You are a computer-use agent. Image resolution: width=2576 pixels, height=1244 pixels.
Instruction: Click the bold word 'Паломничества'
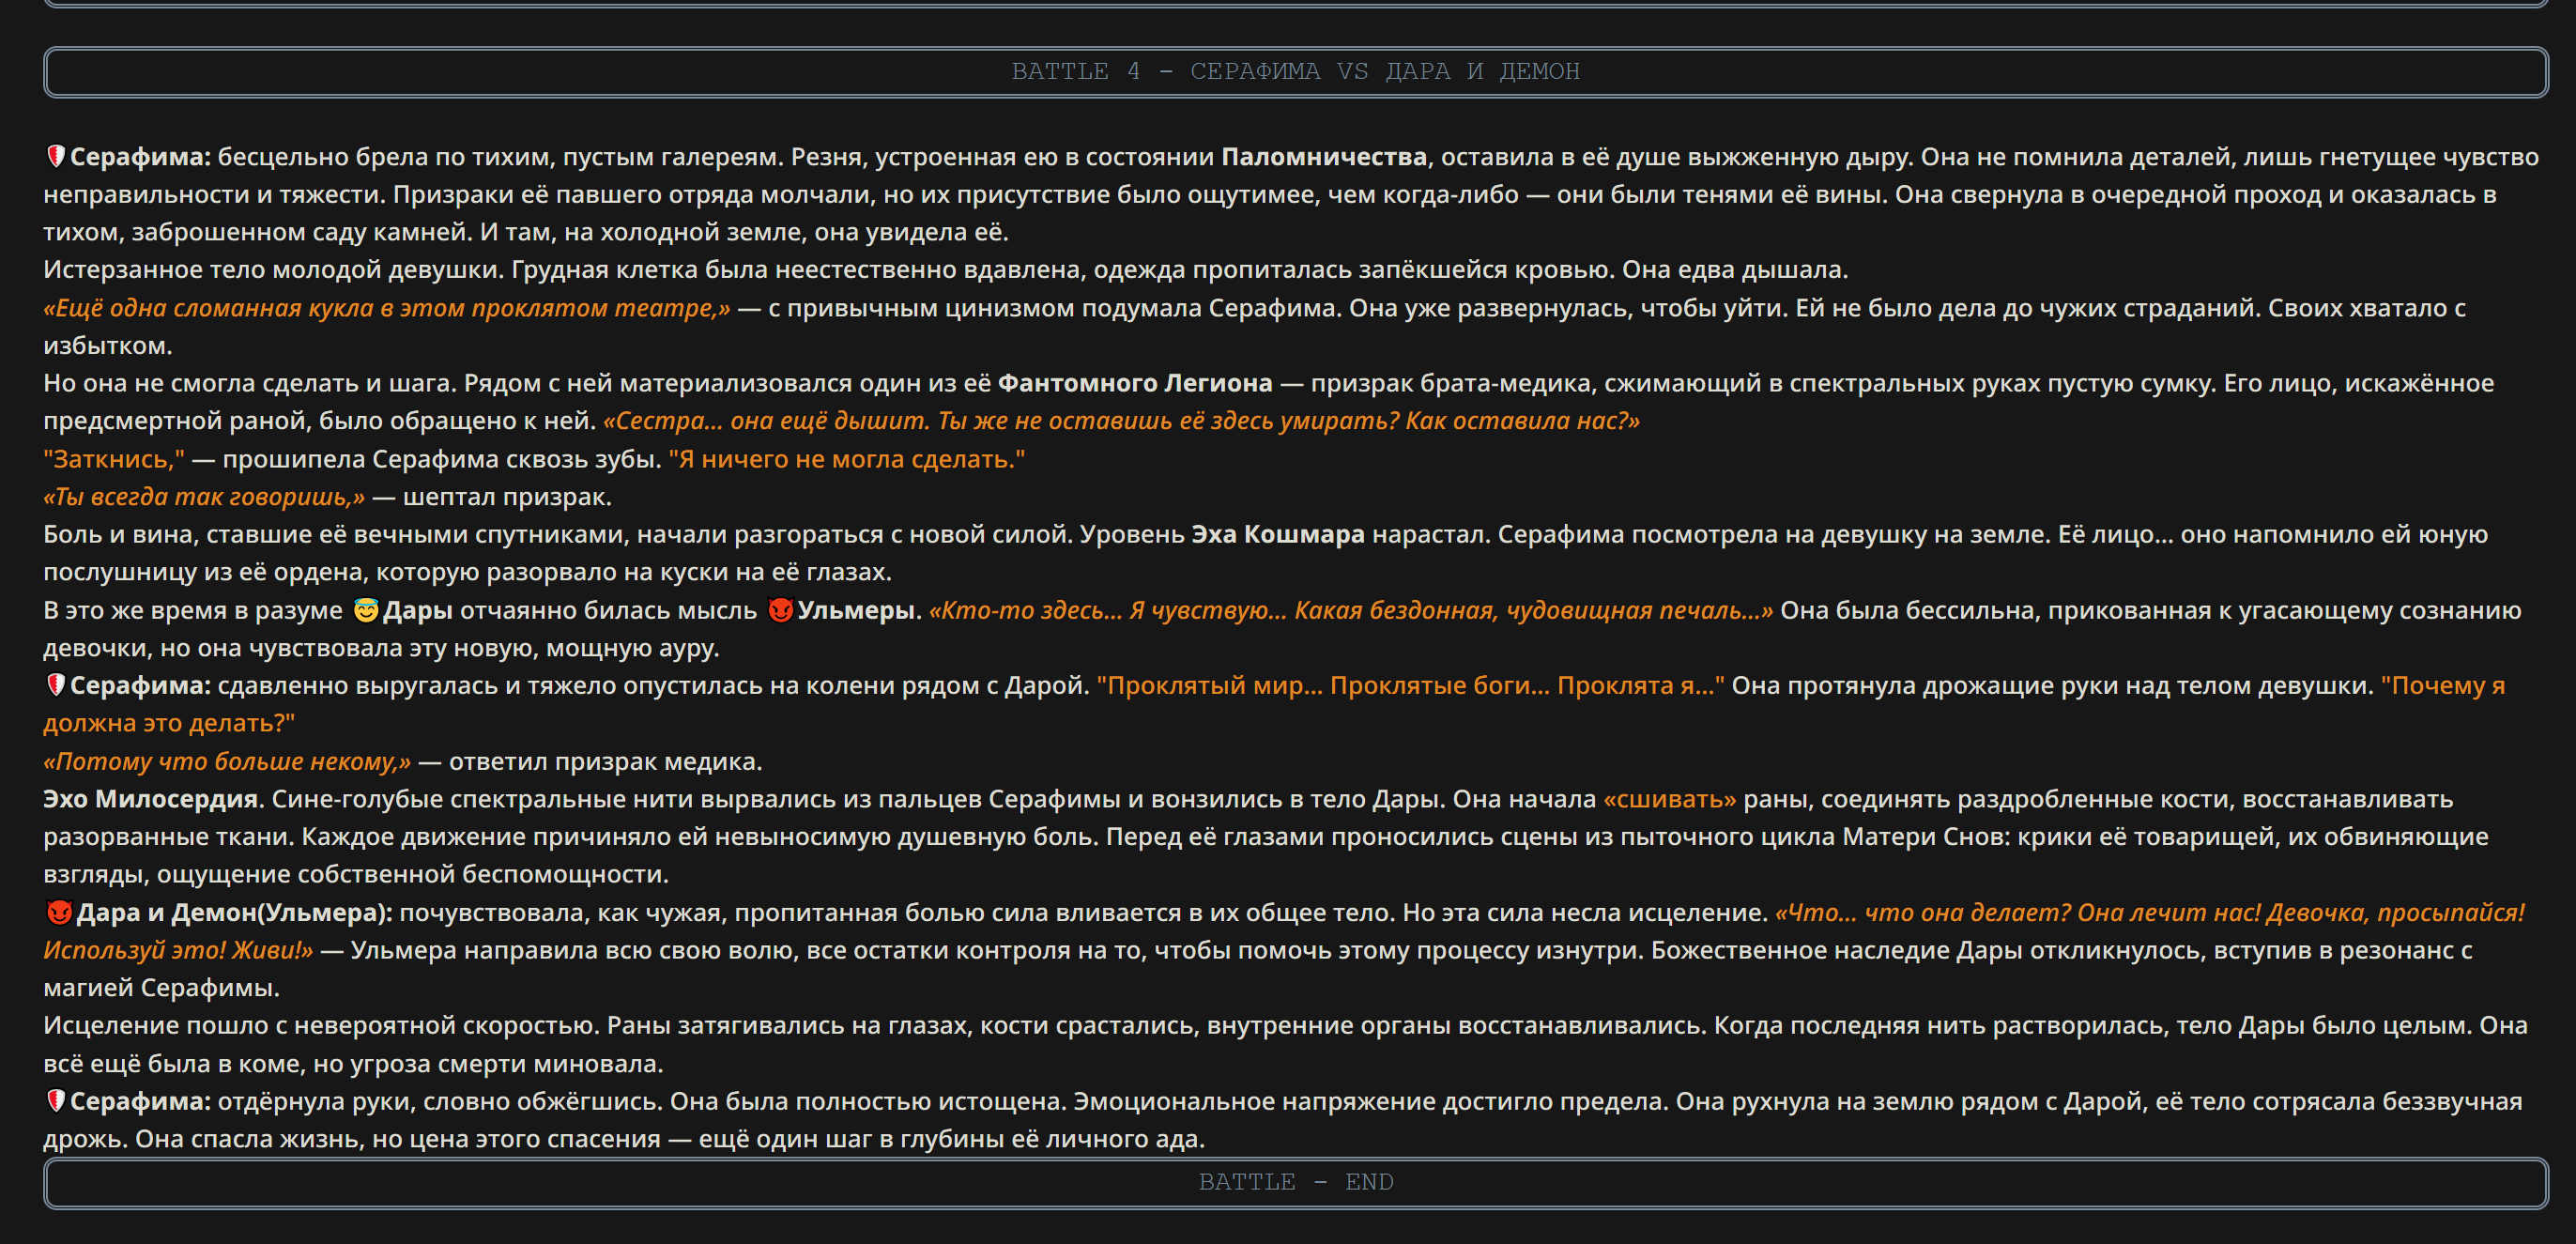(1324, 157)
